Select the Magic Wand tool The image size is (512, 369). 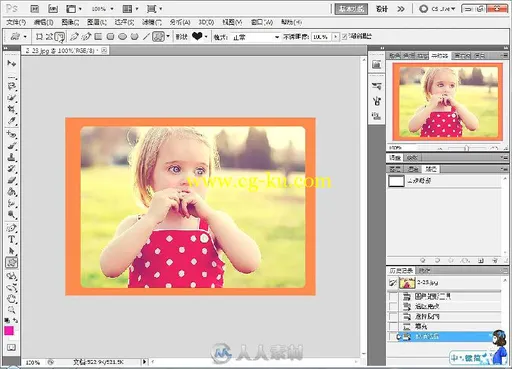11,98
